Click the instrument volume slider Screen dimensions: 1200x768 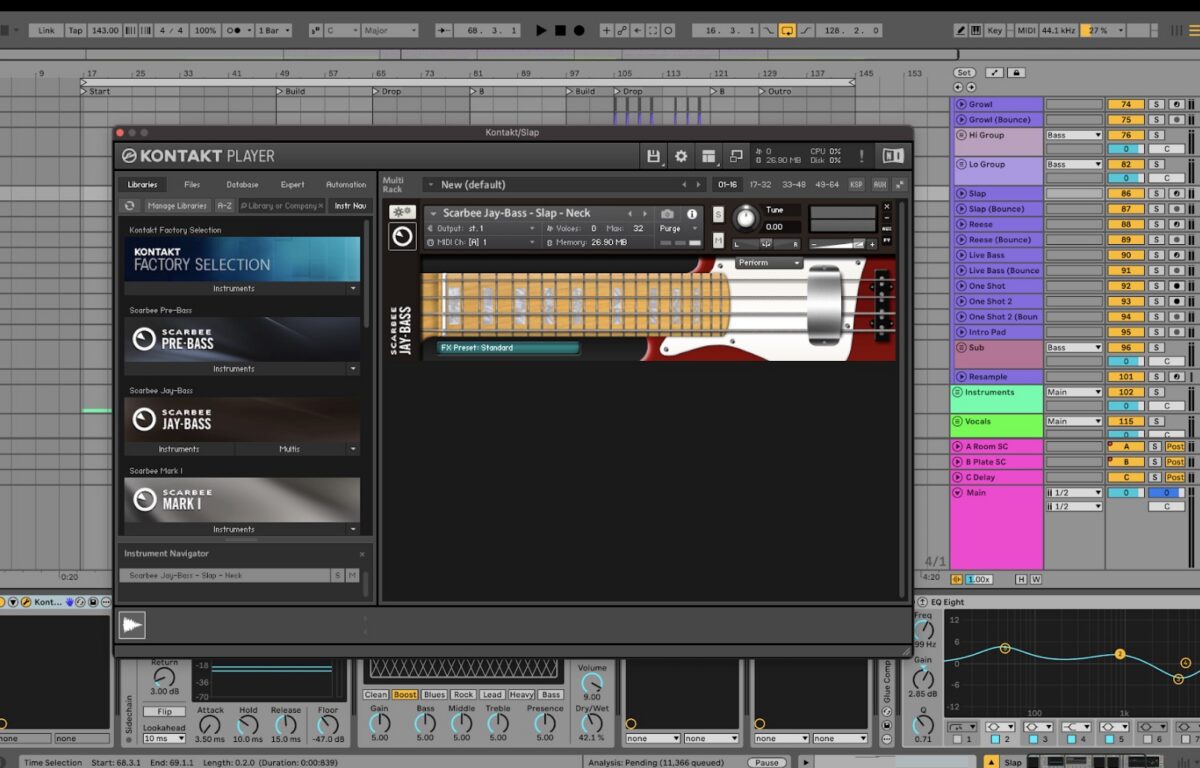click(x=843, y=244)
